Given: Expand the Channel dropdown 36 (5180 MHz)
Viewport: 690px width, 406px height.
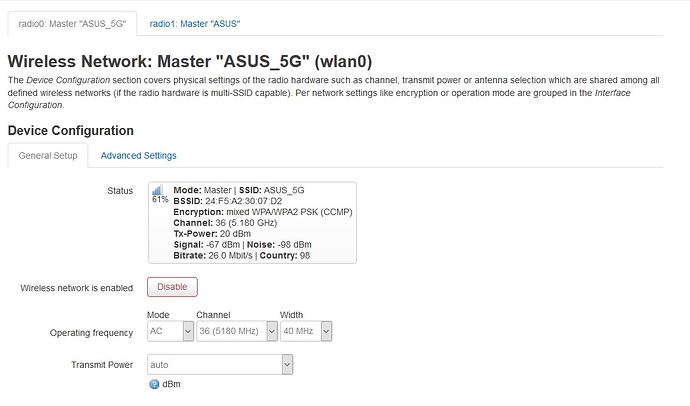Looking at the screenshot, I should (237, 331).
